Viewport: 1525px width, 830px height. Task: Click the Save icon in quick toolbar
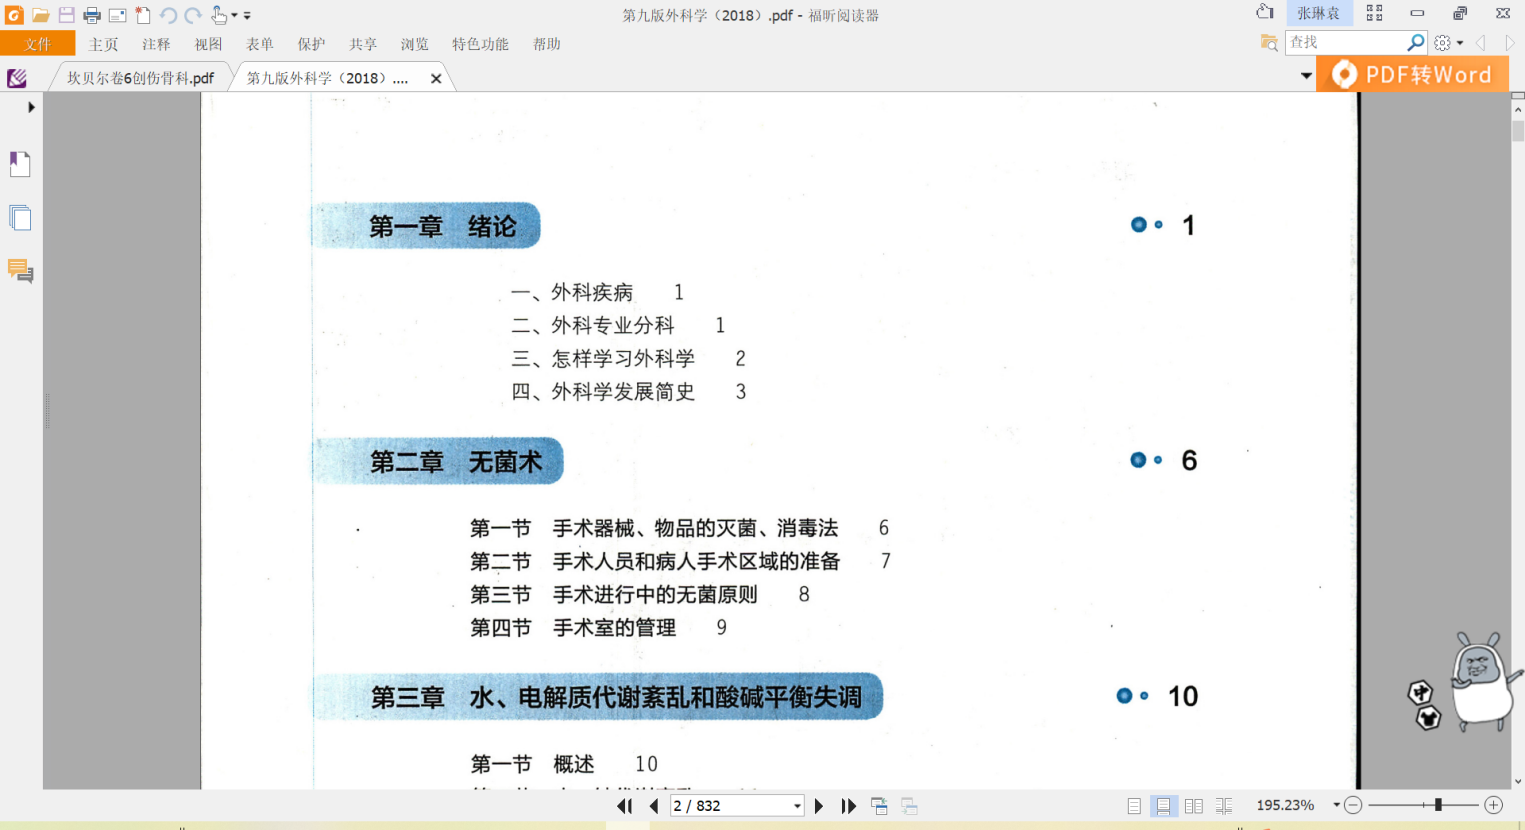pos(67,15)
